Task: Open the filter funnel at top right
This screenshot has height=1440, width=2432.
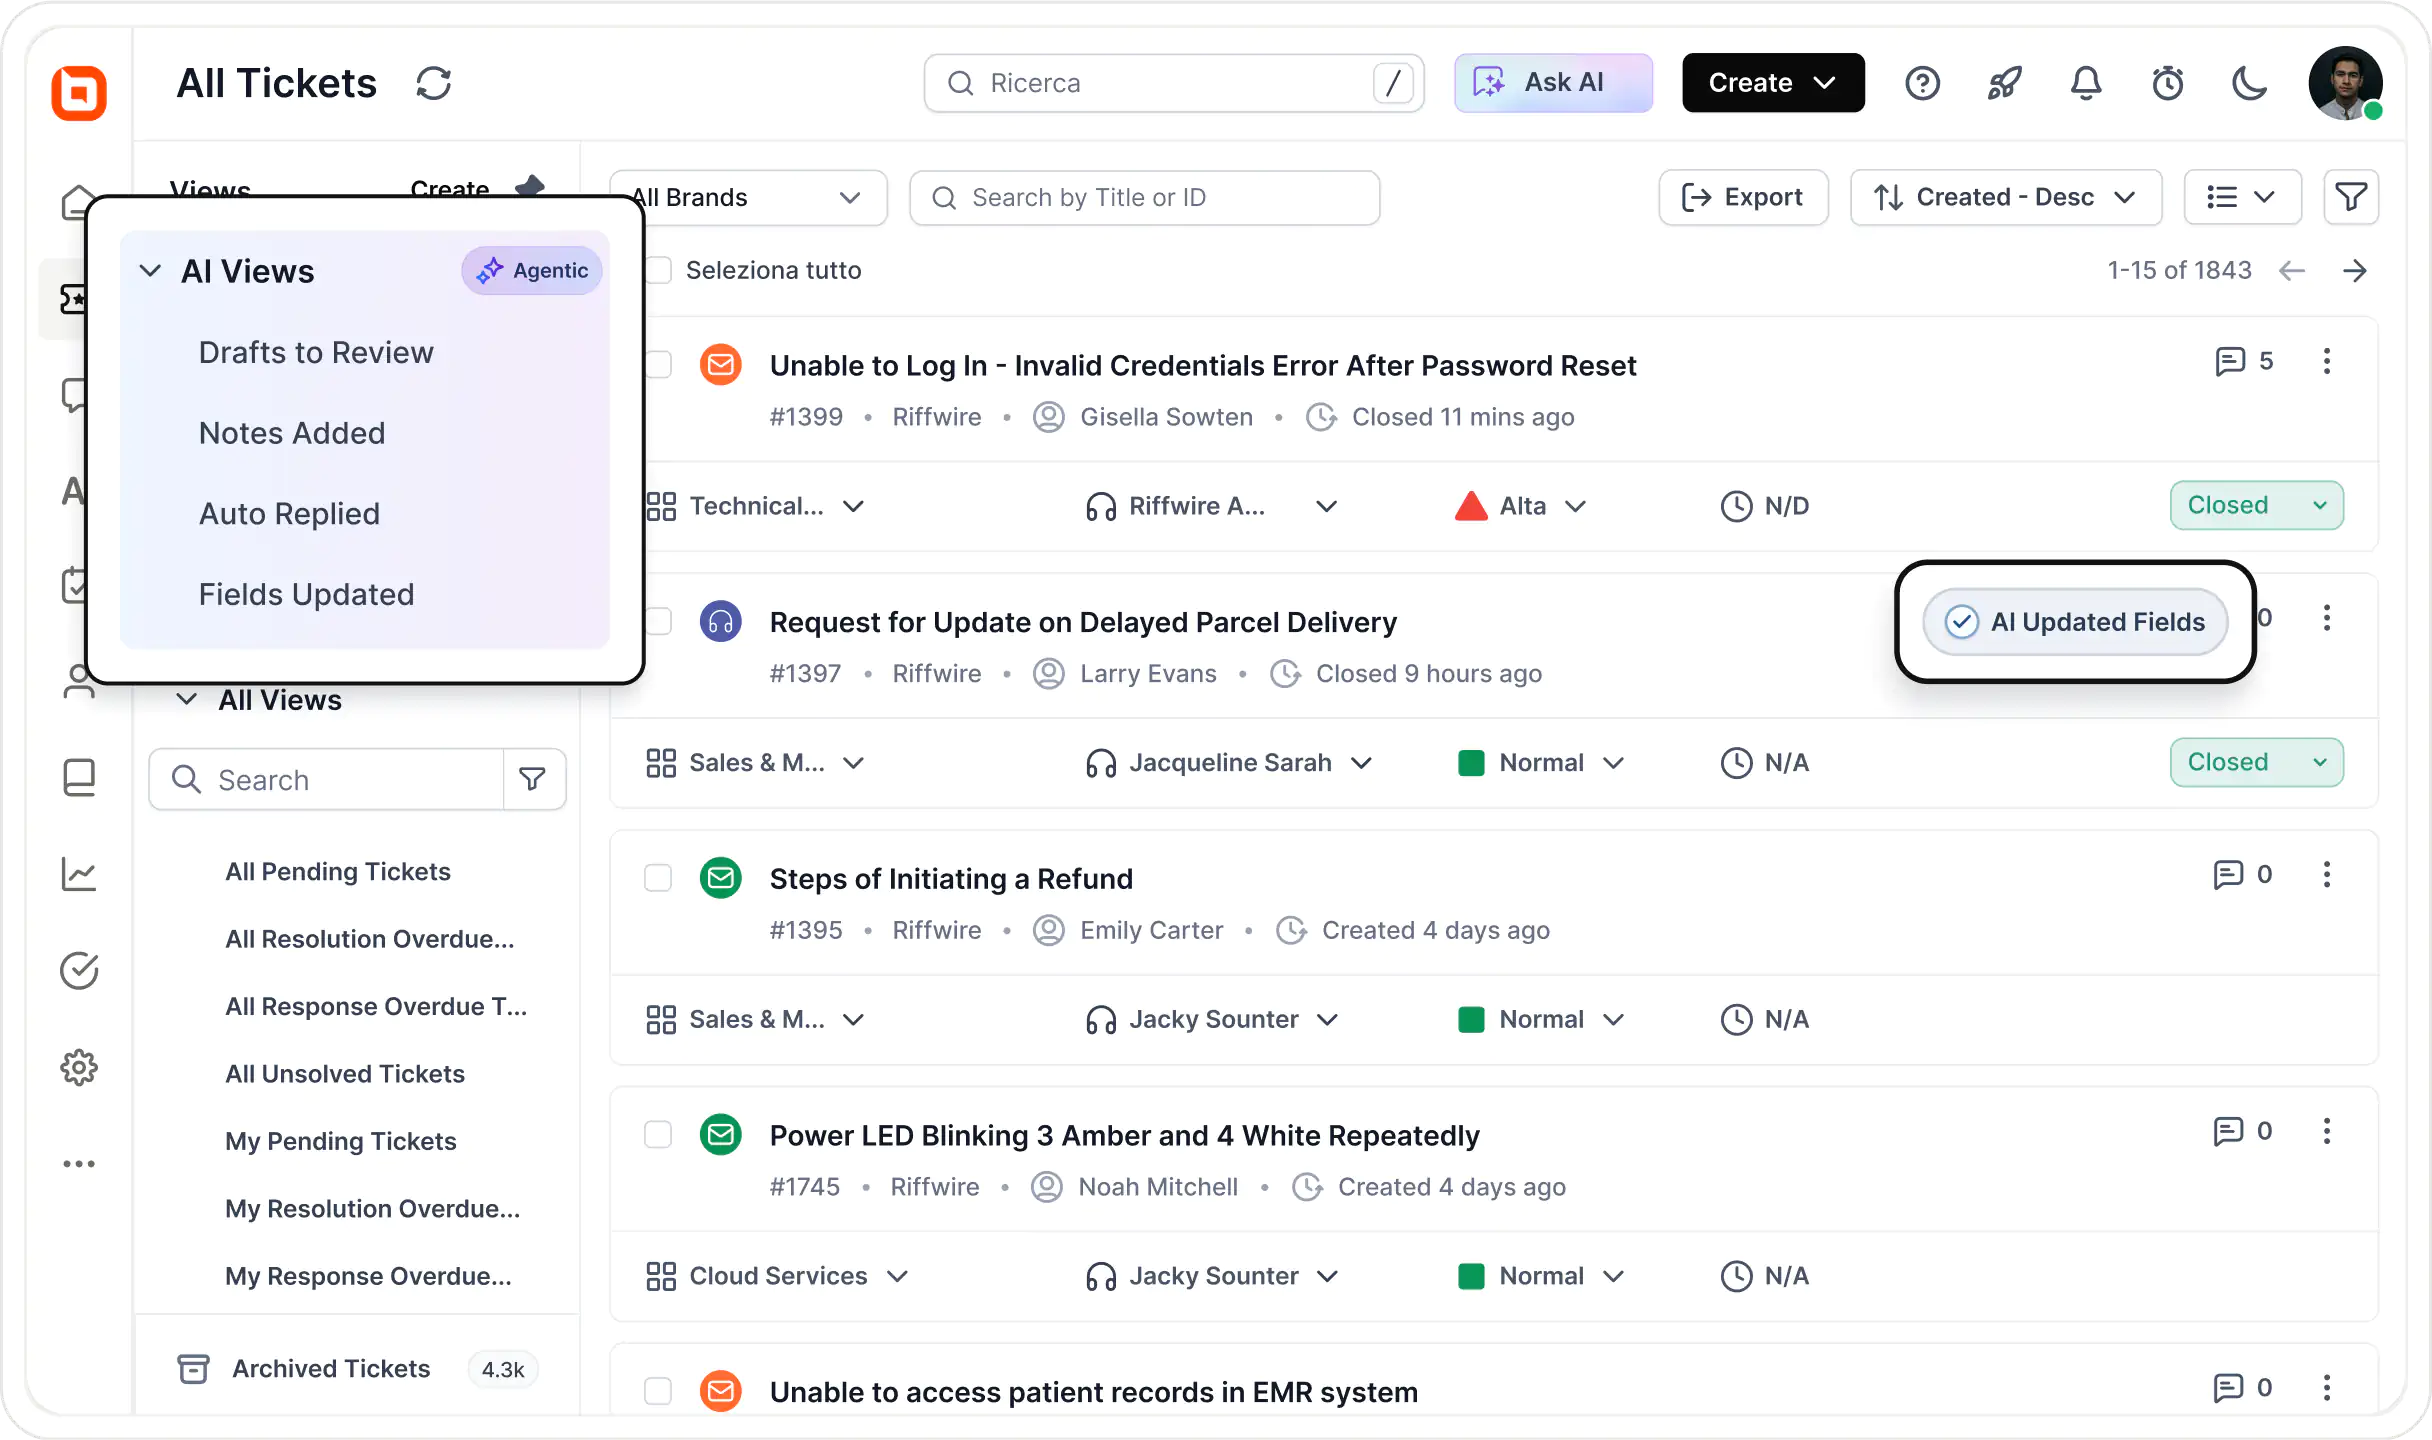Action: click(x=2351, y=197)
